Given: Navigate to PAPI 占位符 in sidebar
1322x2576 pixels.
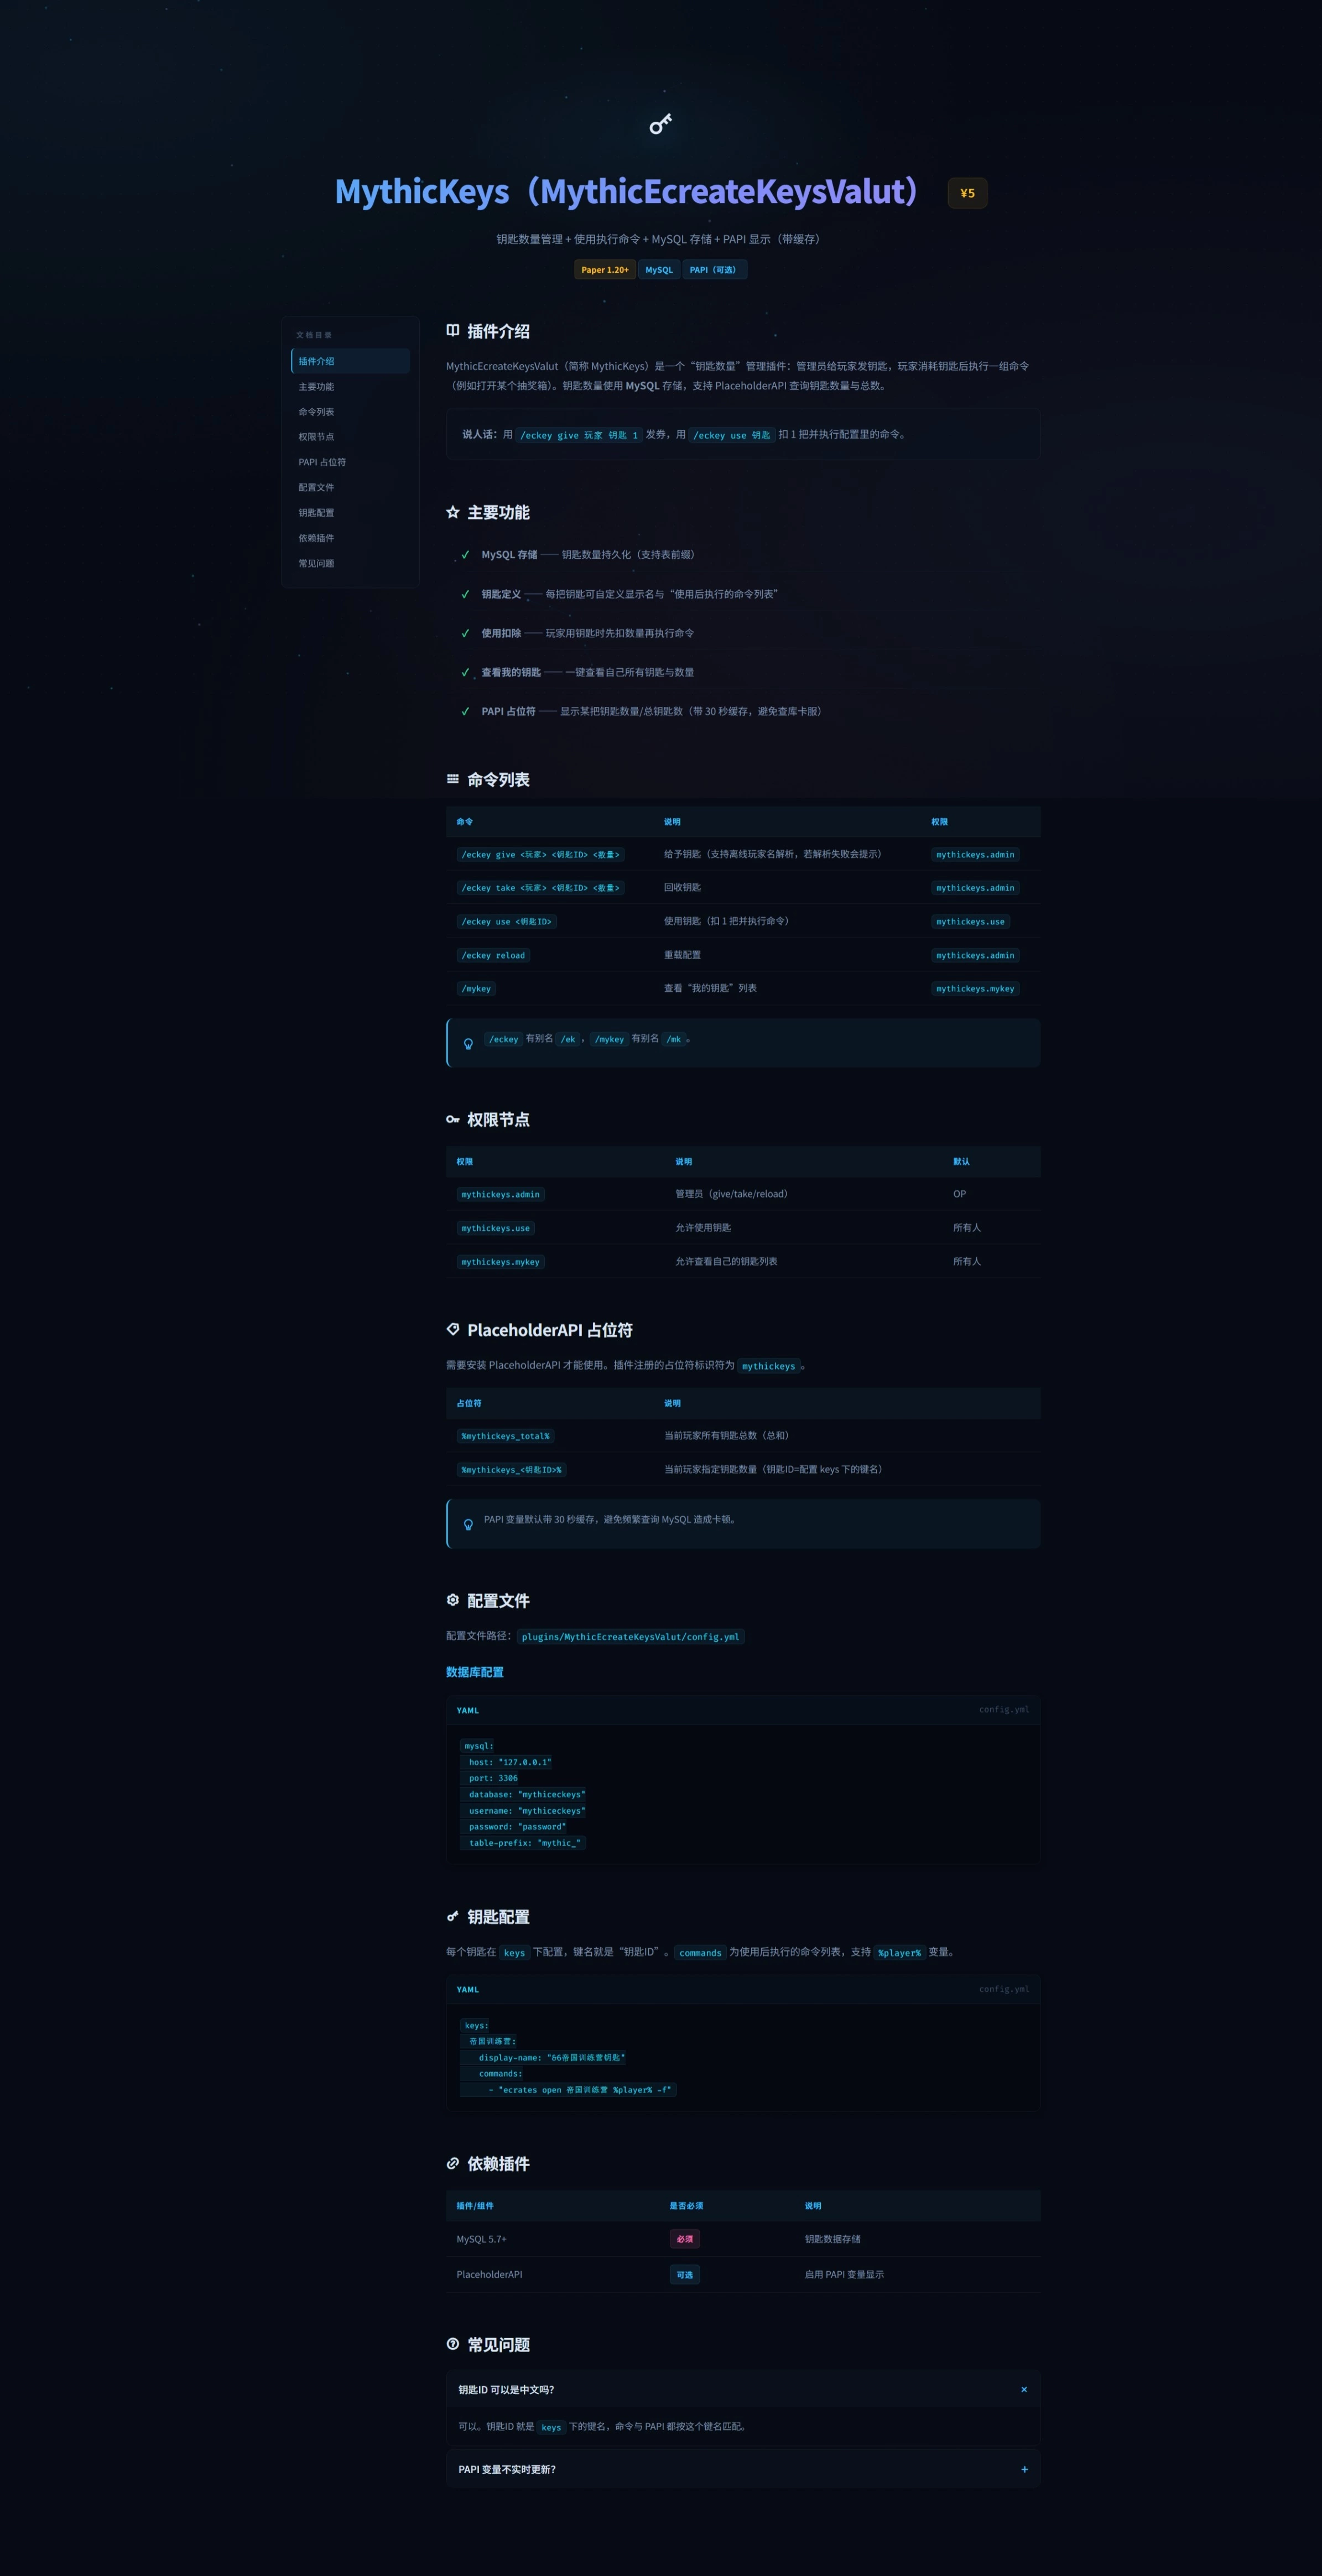Looking at the screenshot, I should pyautogui.click(x=350, y=462).
